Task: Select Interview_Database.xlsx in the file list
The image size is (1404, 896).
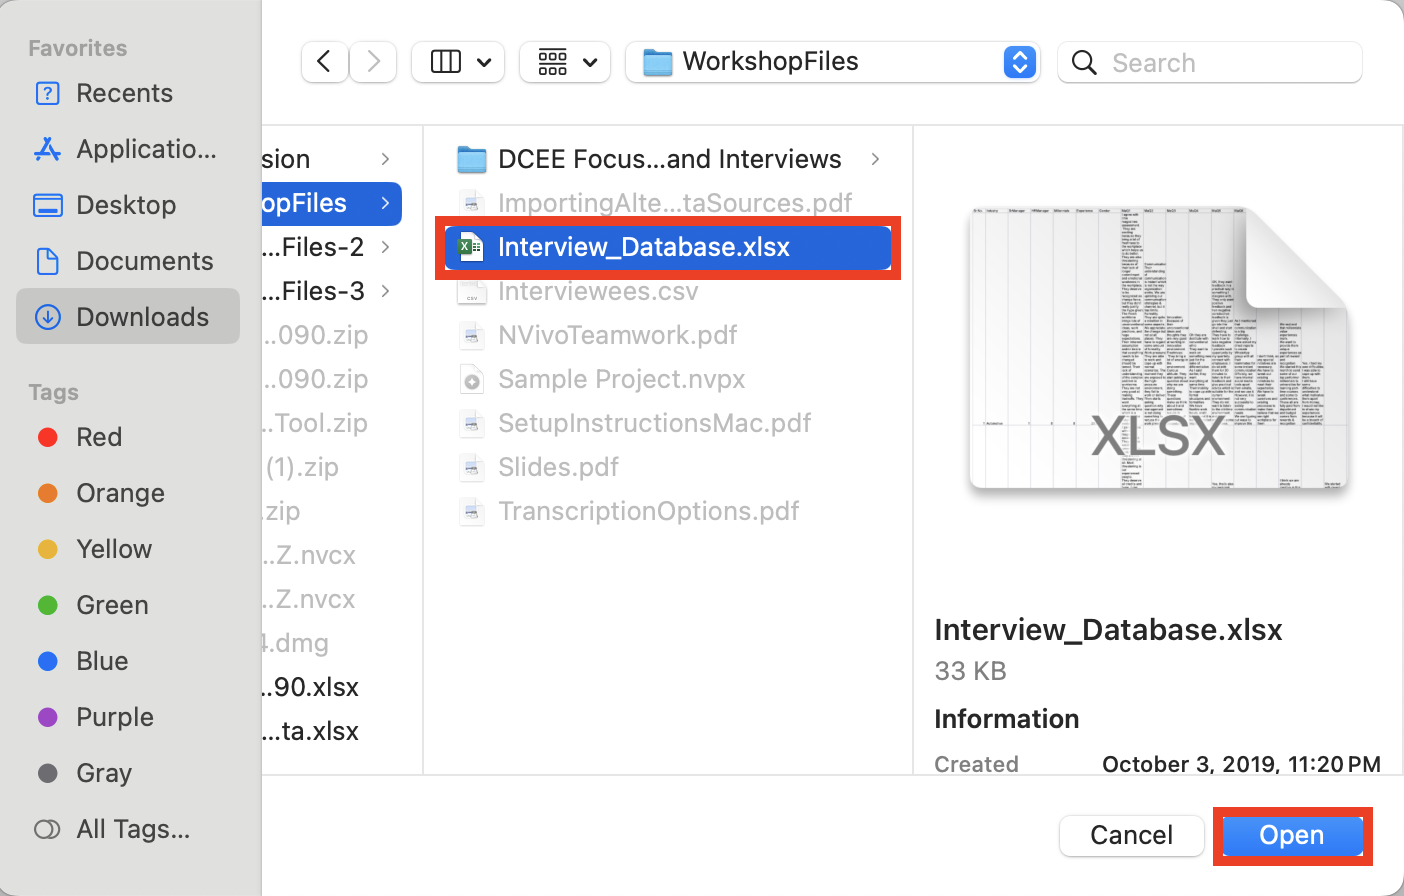Action: tap(667, 247)
